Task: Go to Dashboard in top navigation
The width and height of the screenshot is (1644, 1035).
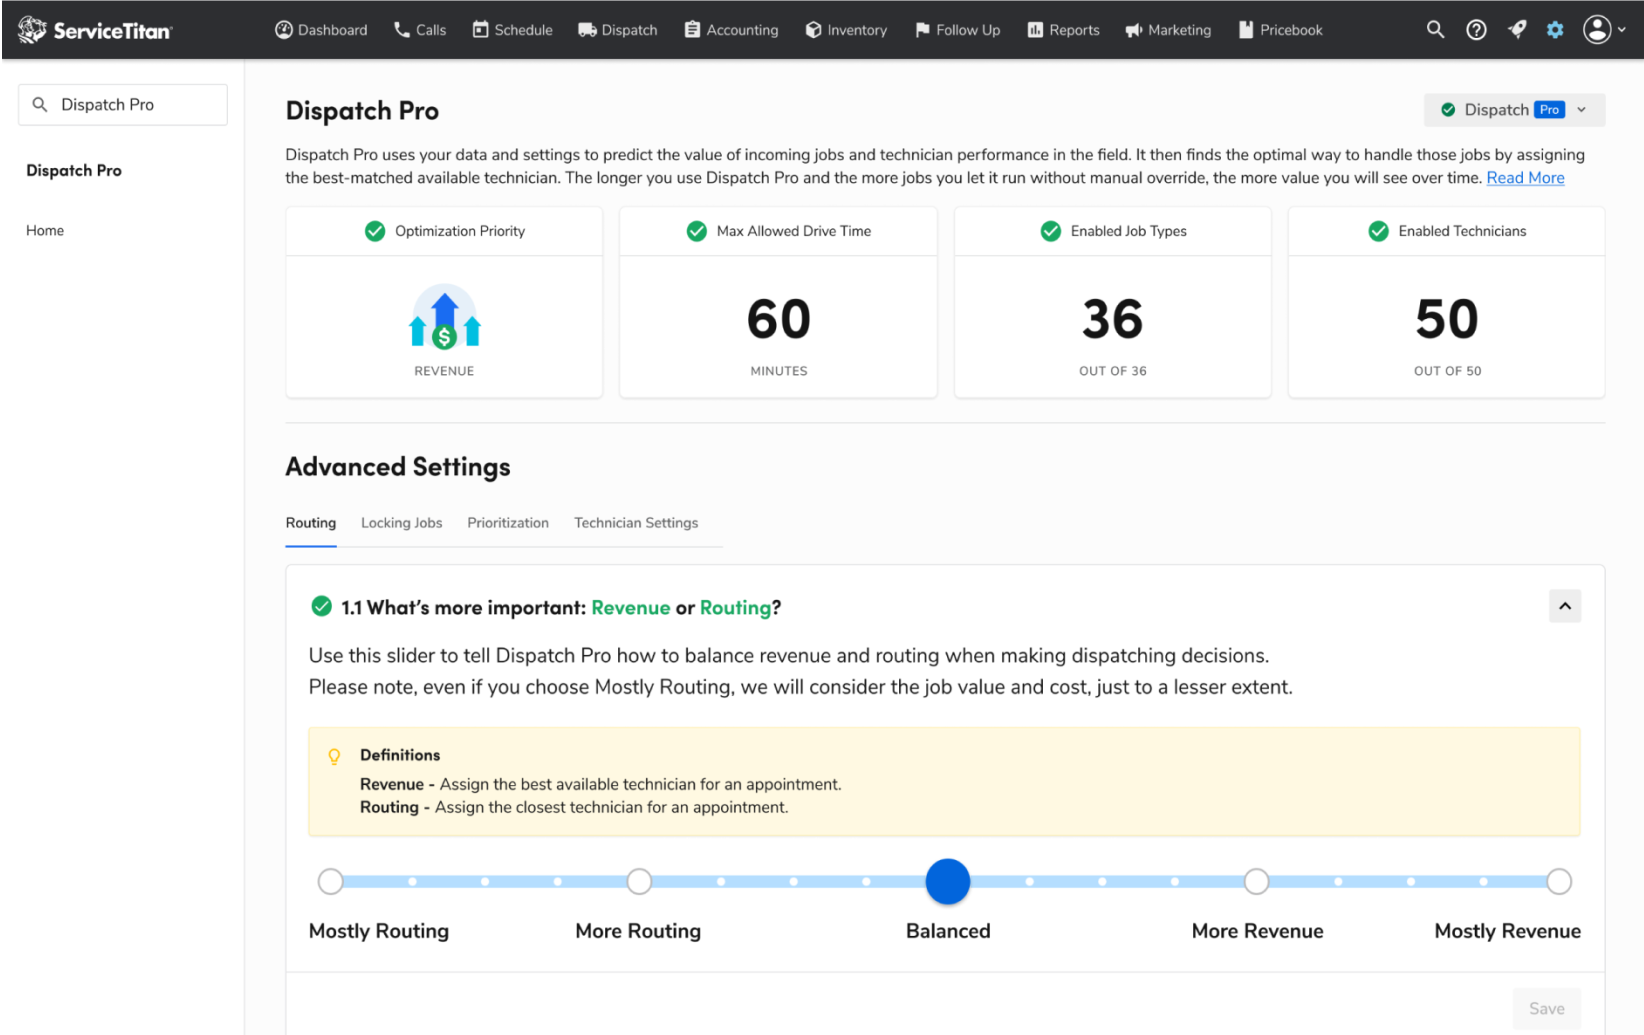Action: [321, 30]
